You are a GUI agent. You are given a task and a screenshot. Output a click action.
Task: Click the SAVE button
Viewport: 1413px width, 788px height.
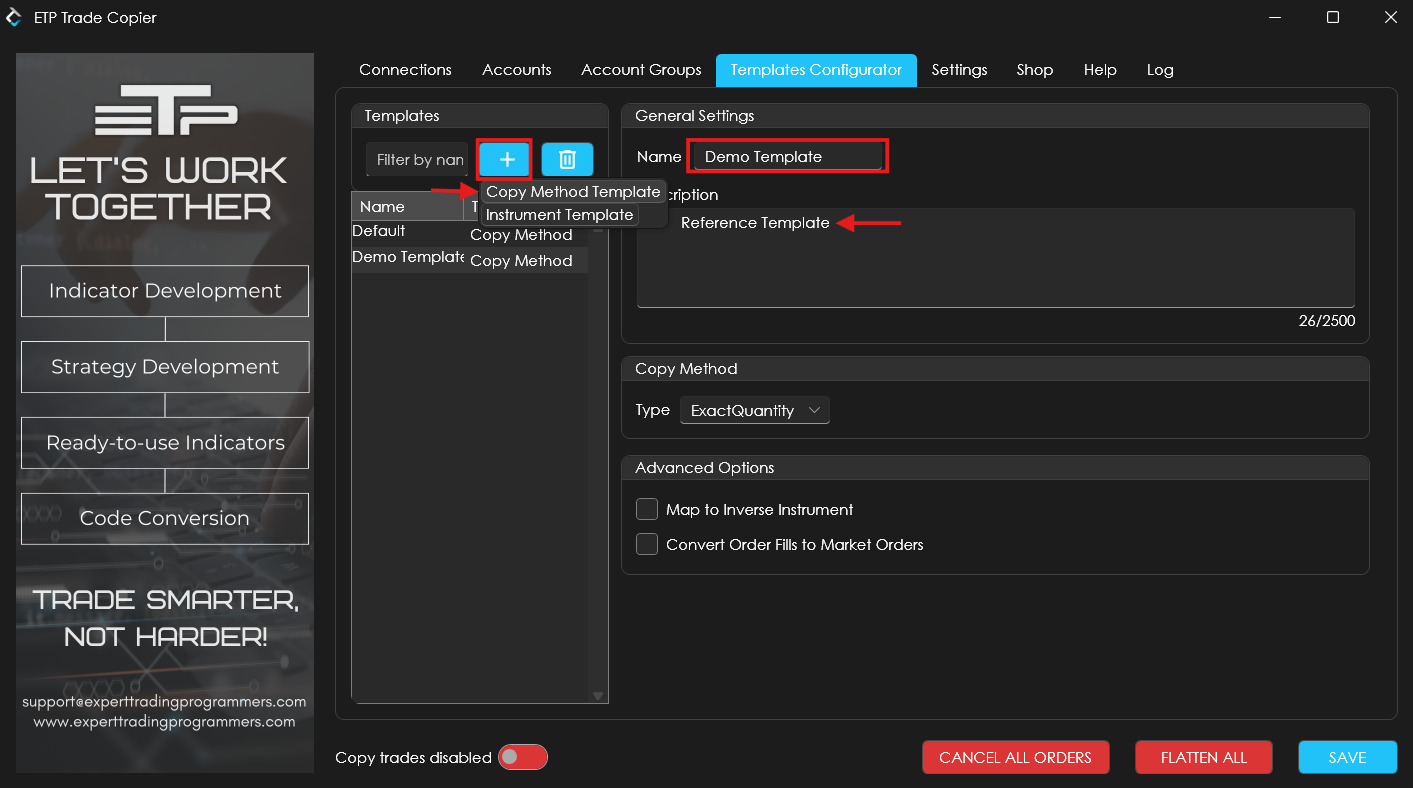tap(1347, 757)
